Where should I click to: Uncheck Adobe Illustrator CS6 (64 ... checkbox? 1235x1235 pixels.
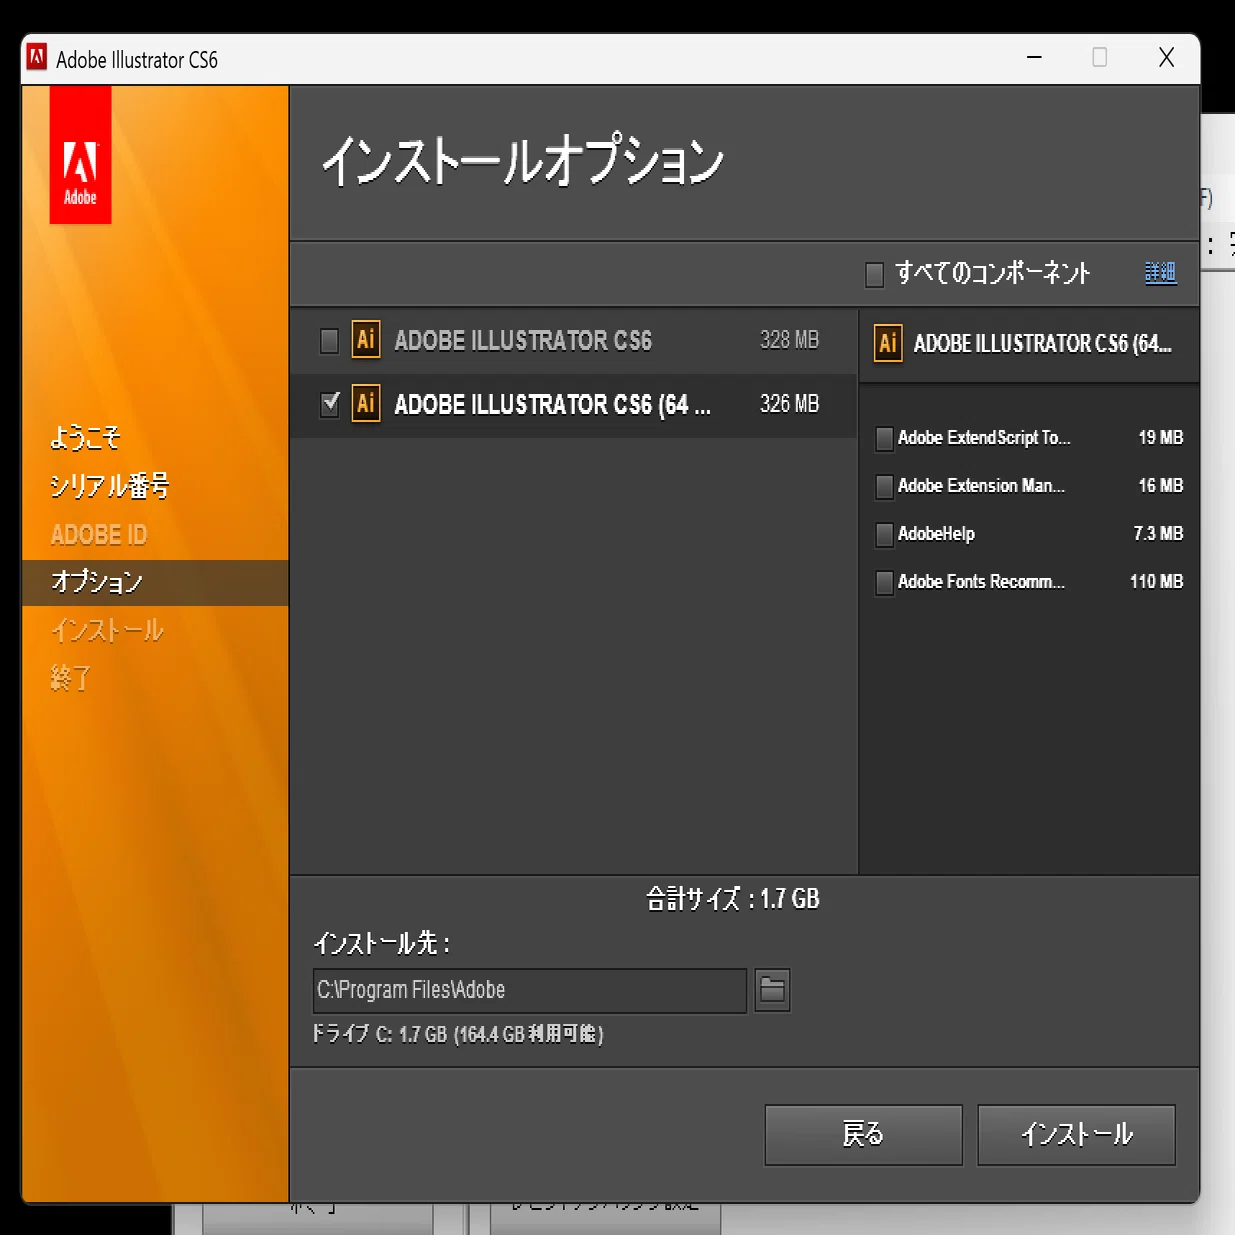point(329,404)
